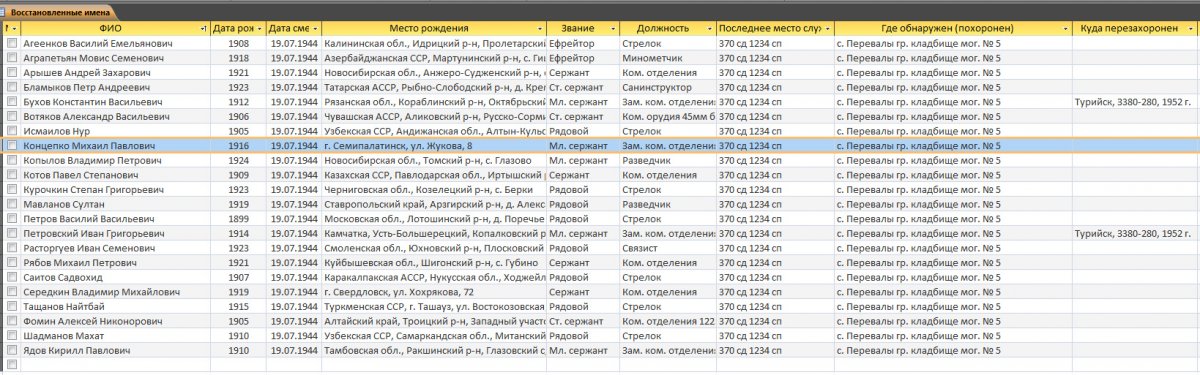Click the Связист position cell
Image resolution: width=1200 pixels, height=375 pixels.
(x=667, y=247)
